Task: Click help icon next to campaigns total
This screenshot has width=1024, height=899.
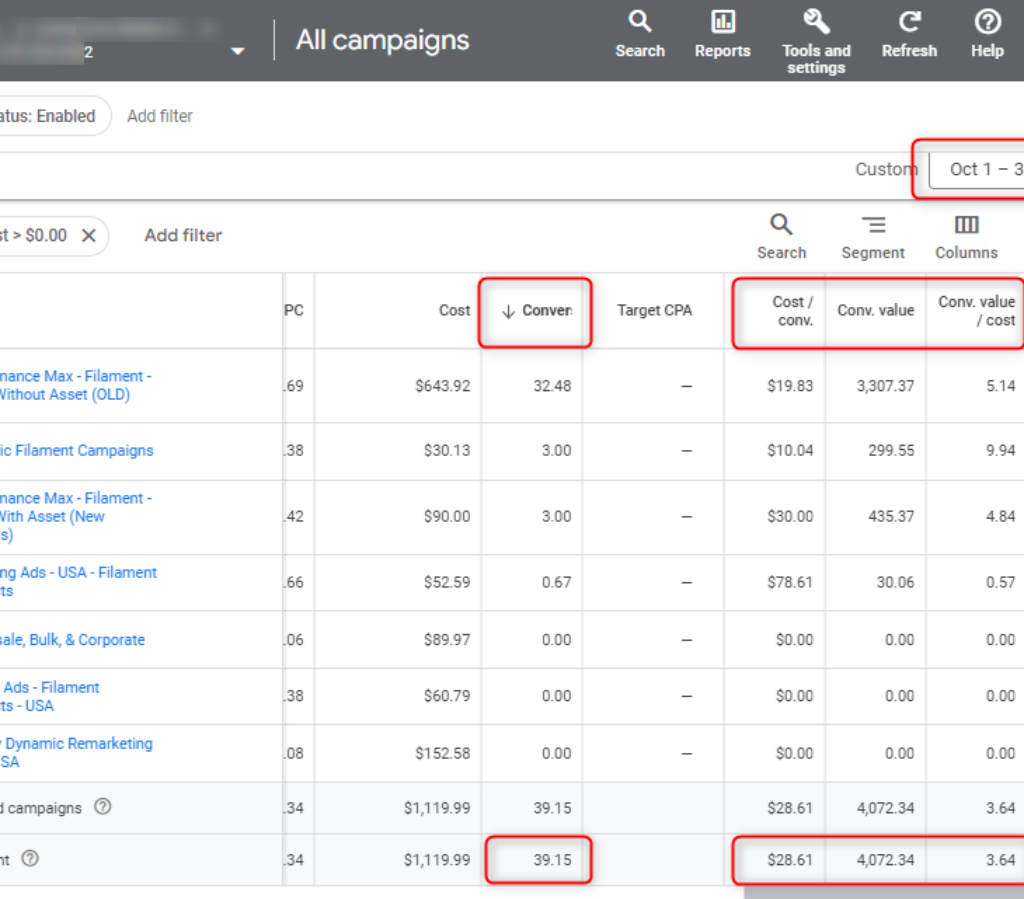Action: coord(102,808)
